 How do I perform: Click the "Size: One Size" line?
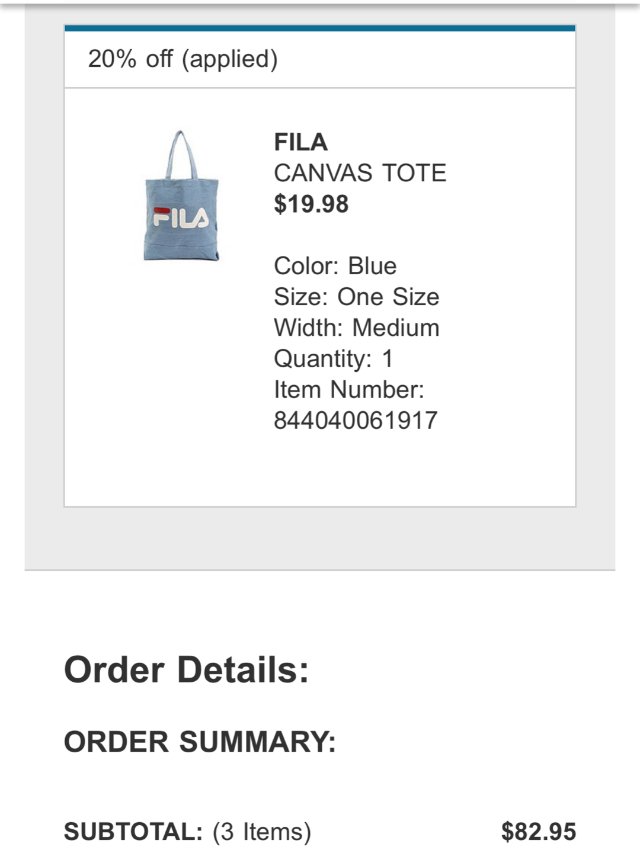356,297
